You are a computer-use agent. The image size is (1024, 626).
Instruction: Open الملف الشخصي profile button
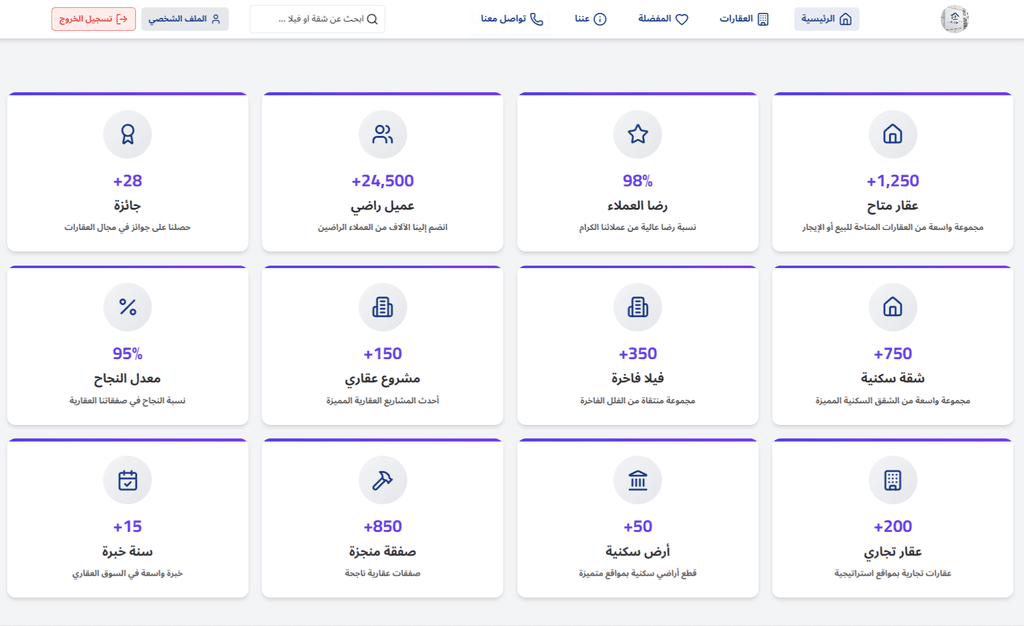(x=185, y=19)
